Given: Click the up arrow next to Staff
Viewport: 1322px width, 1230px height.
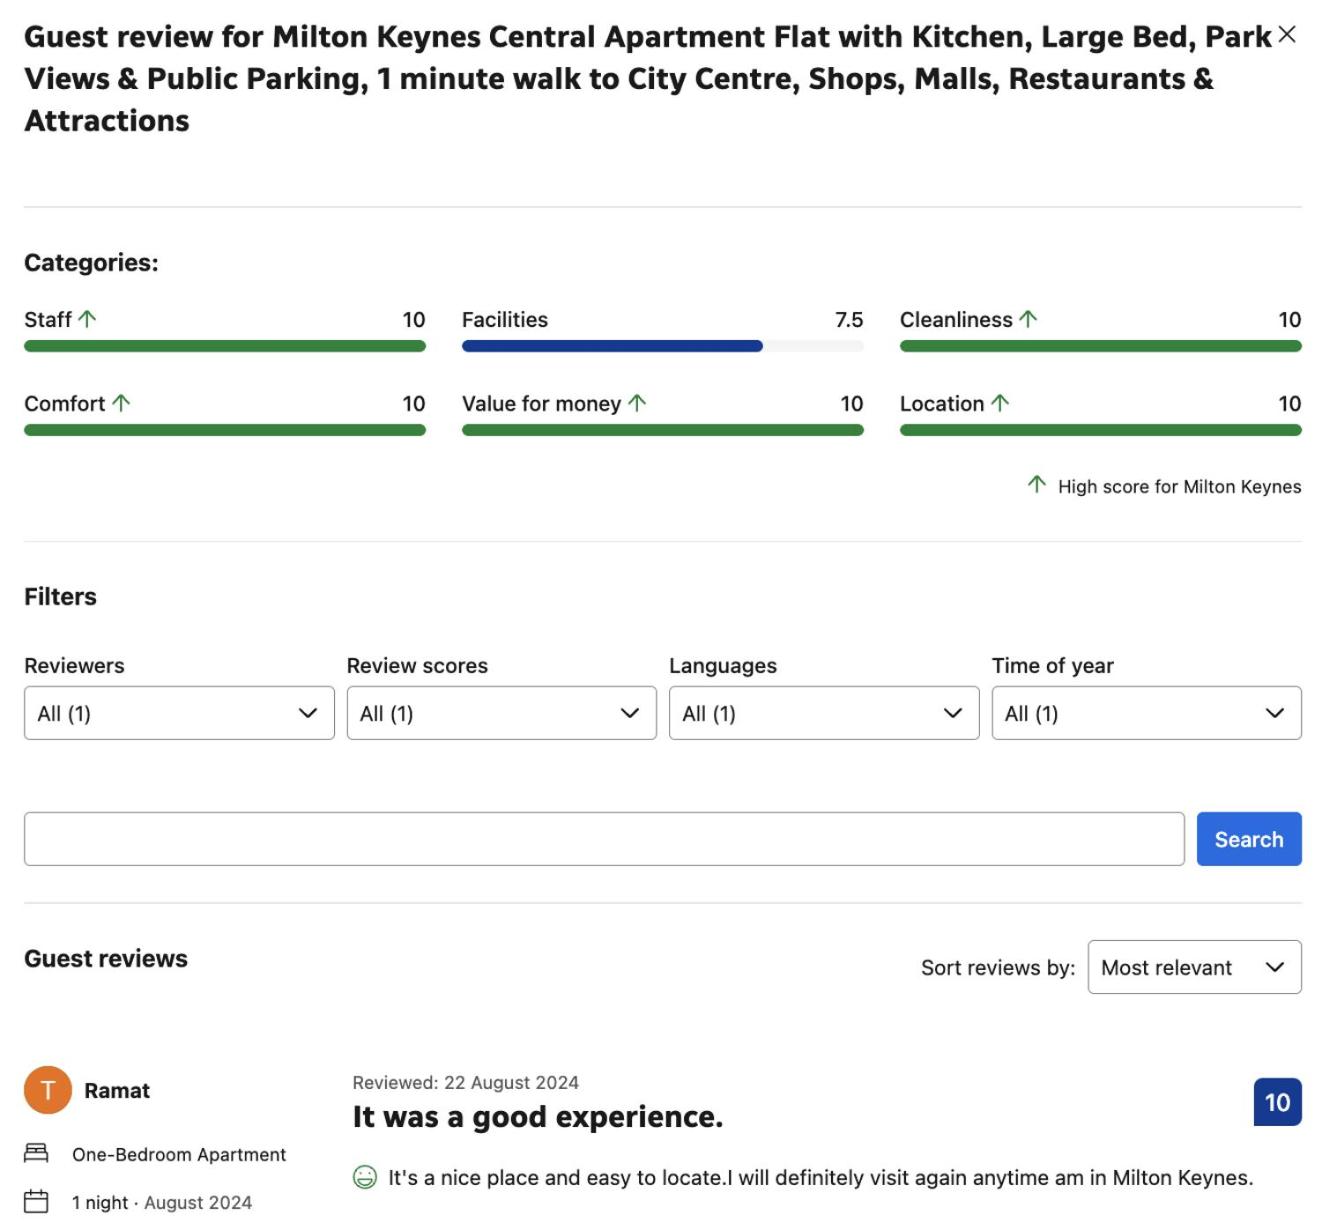Looking at the screenshot, I should [87, 319].
